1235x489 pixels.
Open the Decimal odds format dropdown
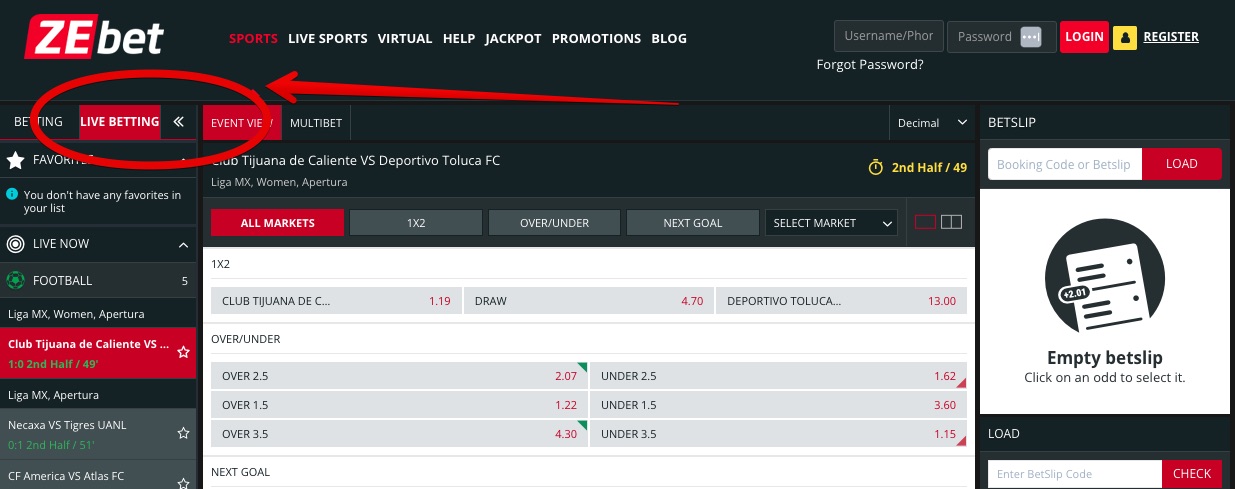pyautogui.click(x=932, y=123)
